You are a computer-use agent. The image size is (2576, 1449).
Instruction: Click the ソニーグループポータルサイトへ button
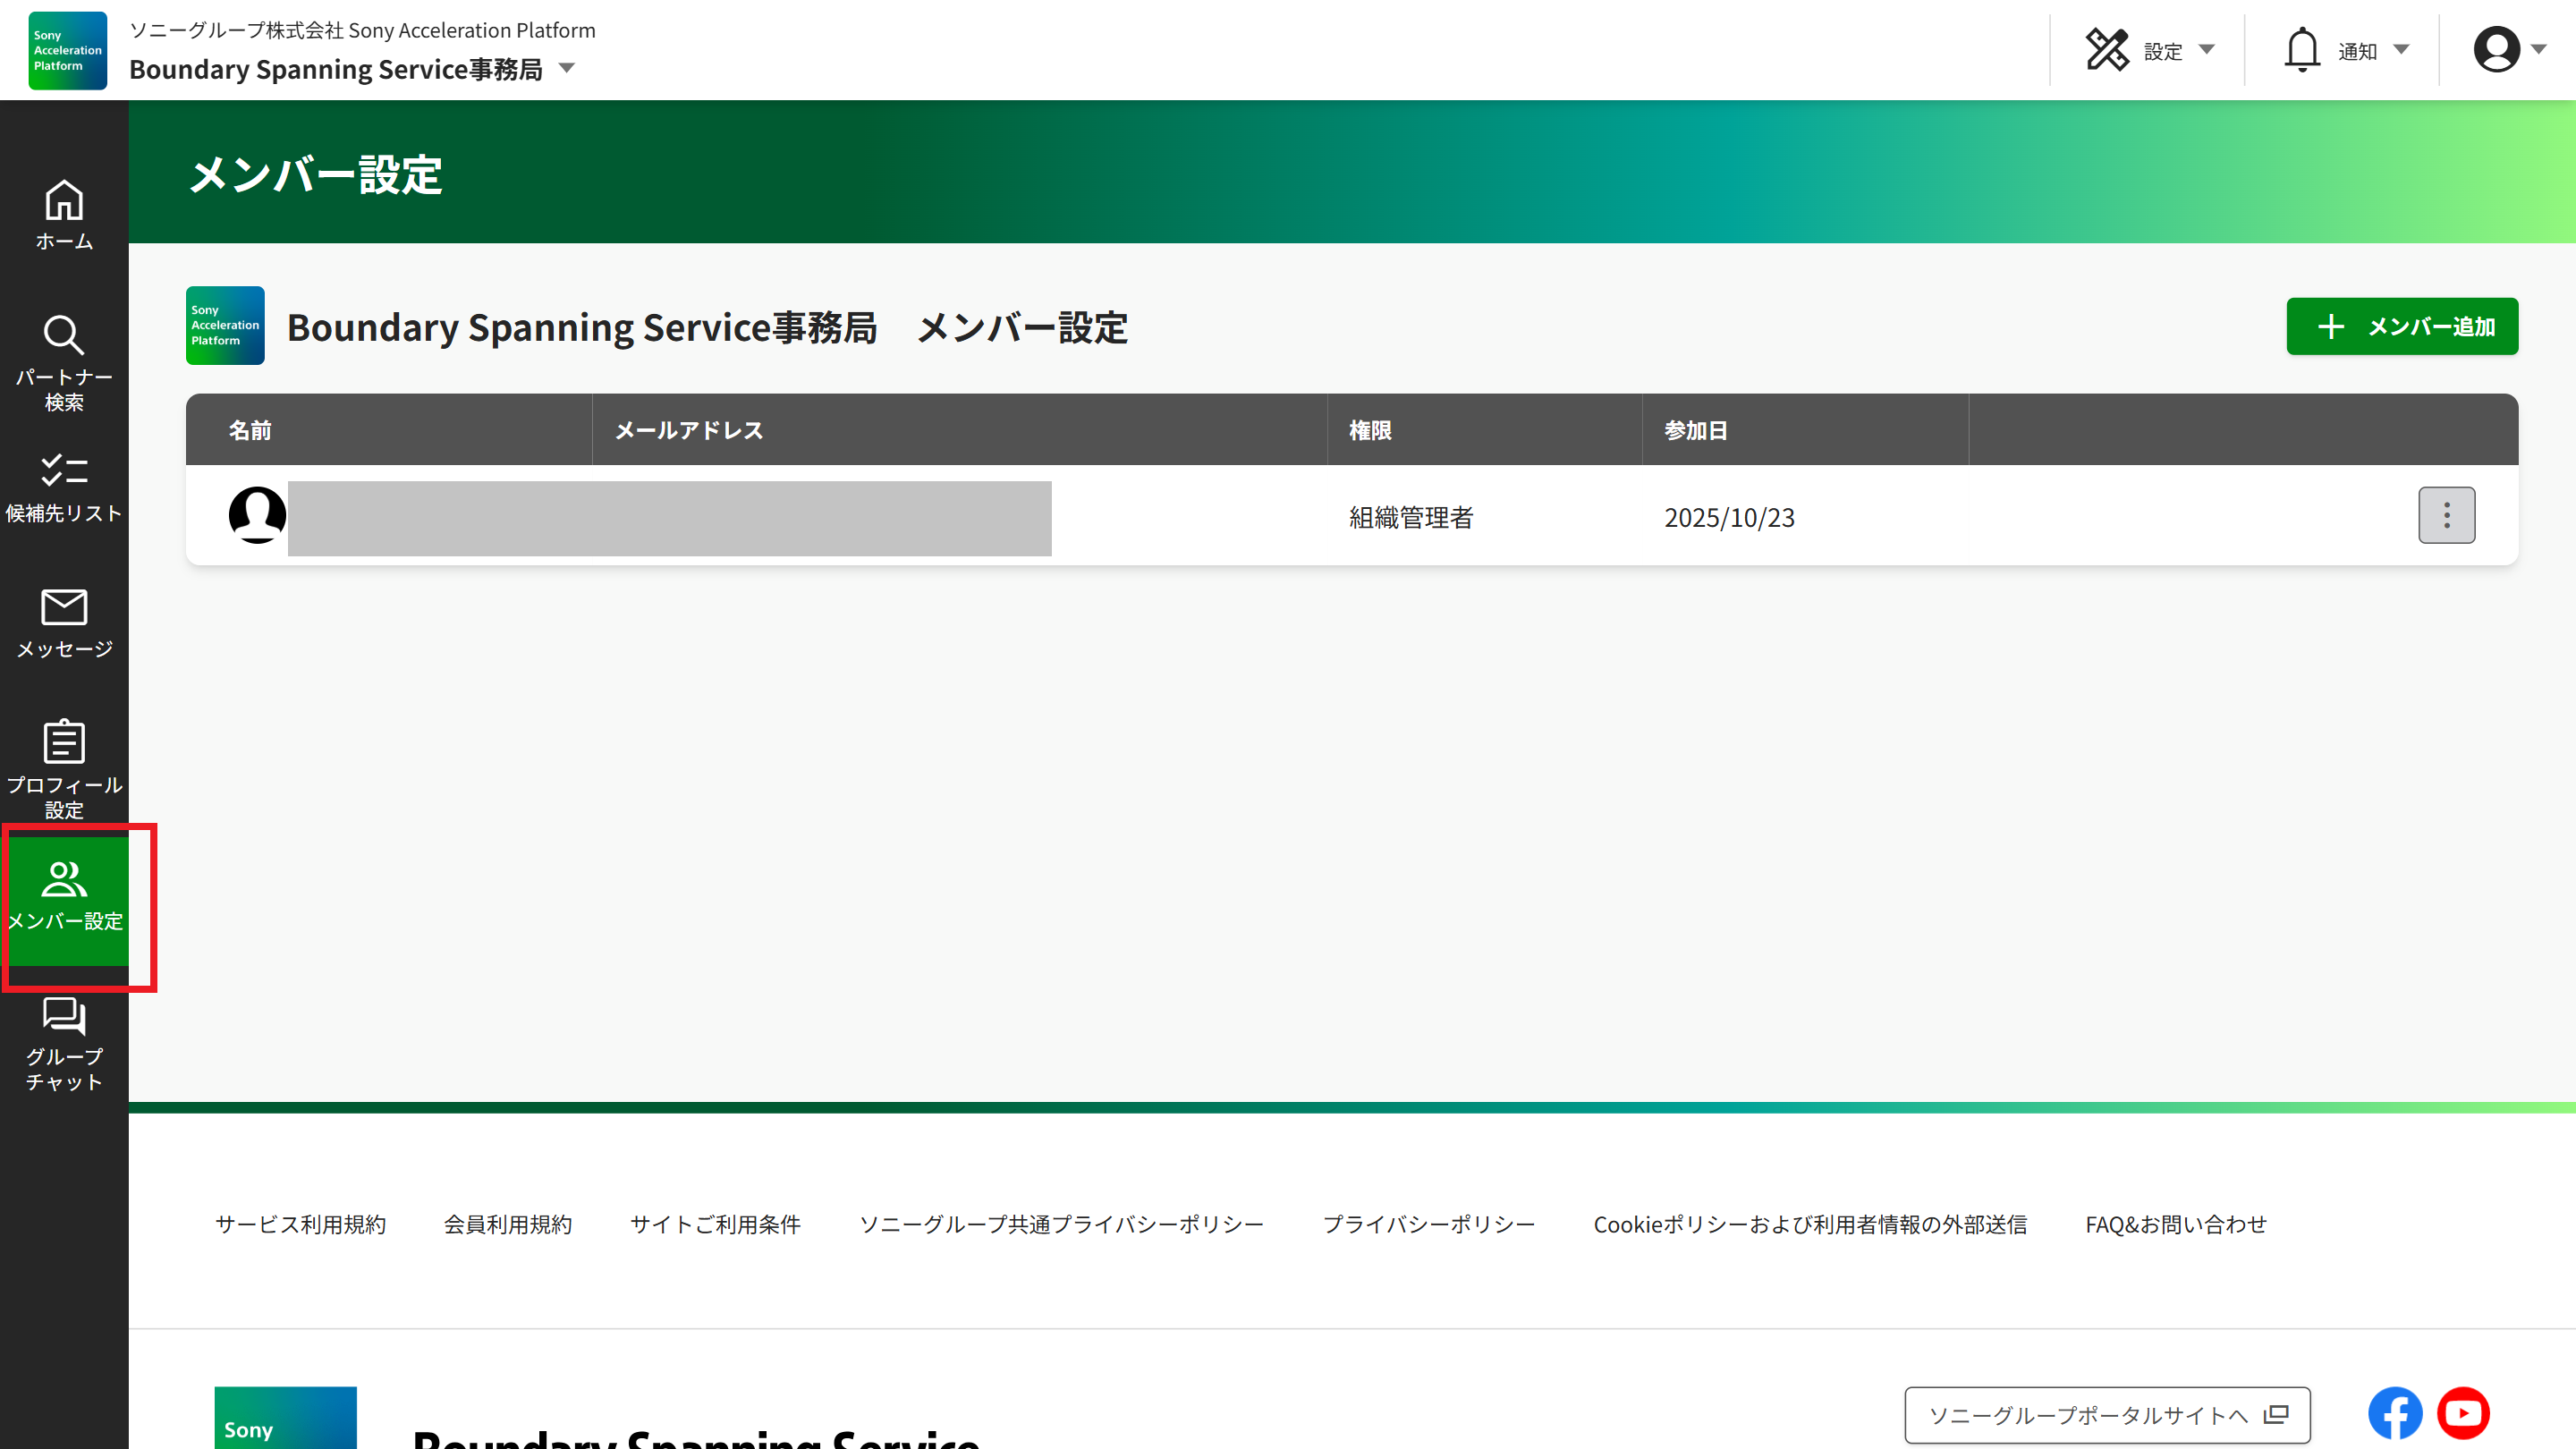coord(2106,1414)
